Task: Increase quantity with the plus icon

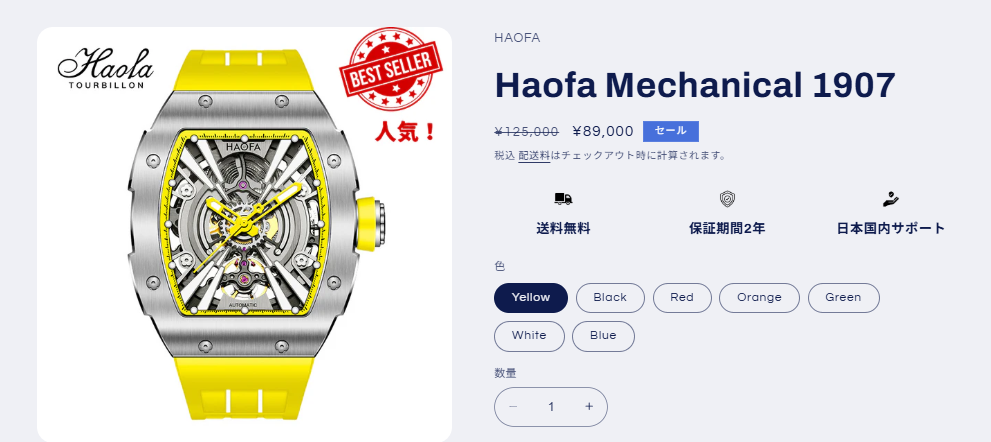Action: click(589, 407)
